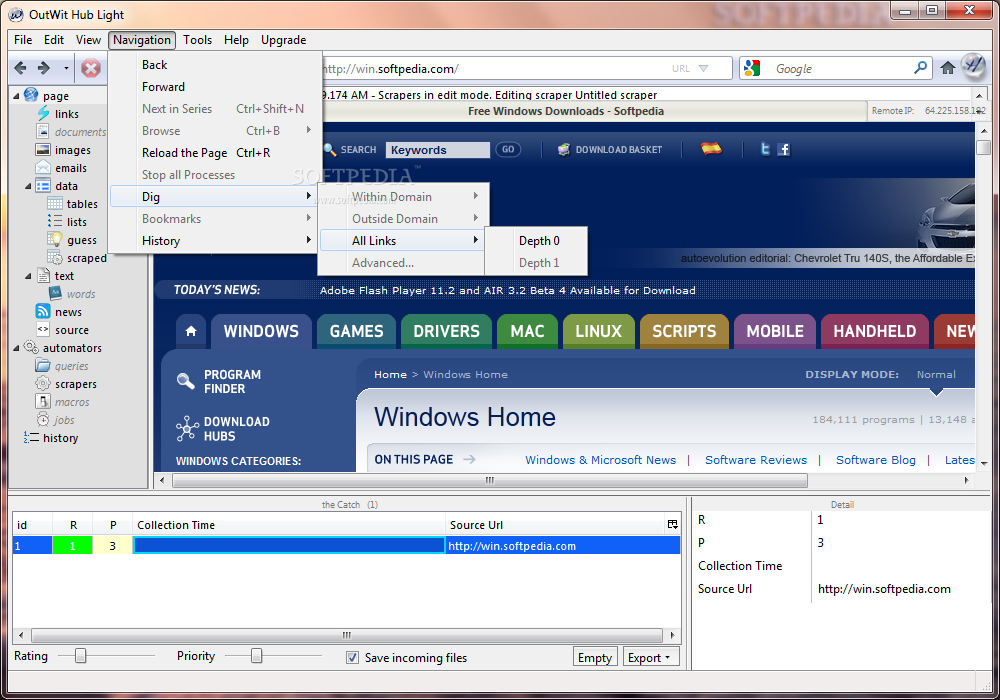Open the File menu
The image size is (1000, 700).
[23, 40]
